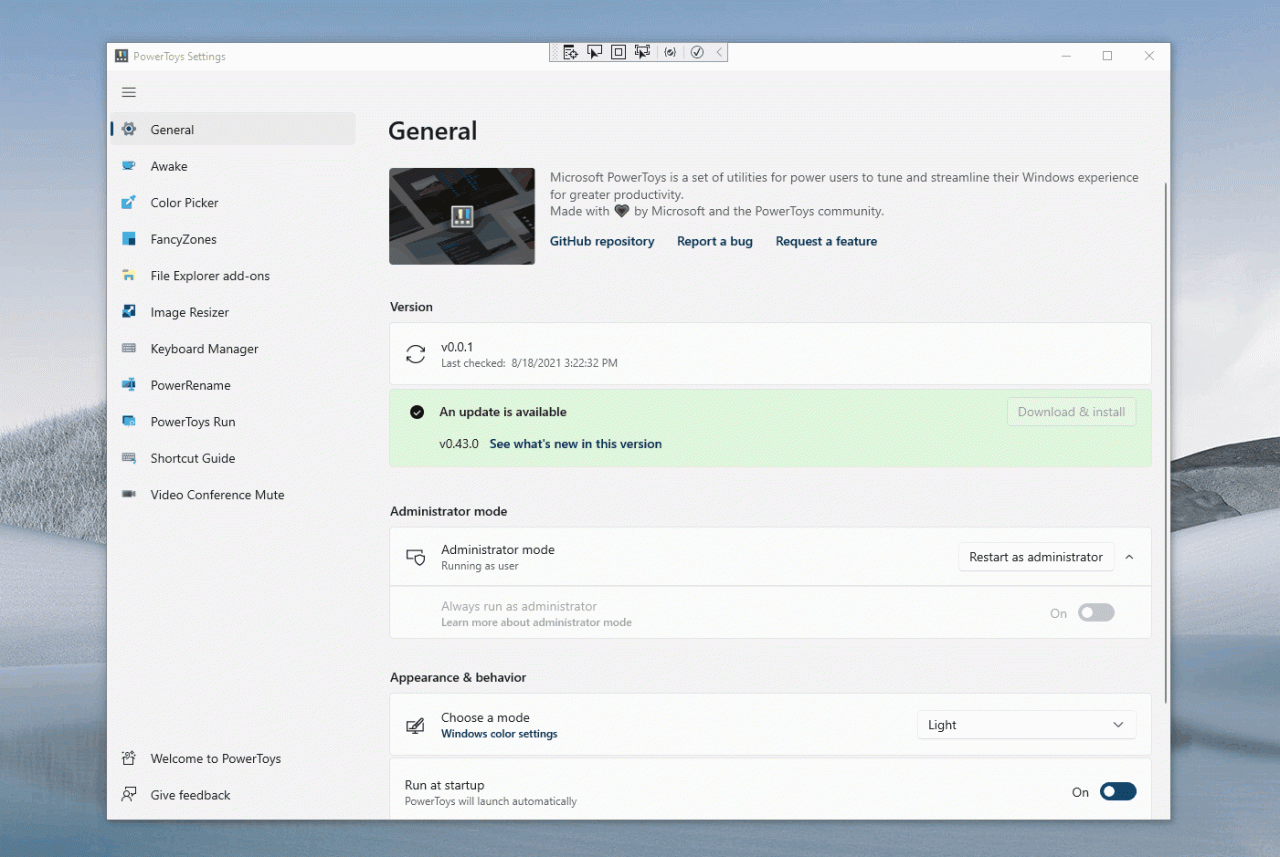The image size is (1280, 857).
Task: Click the PowerToys preview thumbnail image
Action: click(462, 216)
